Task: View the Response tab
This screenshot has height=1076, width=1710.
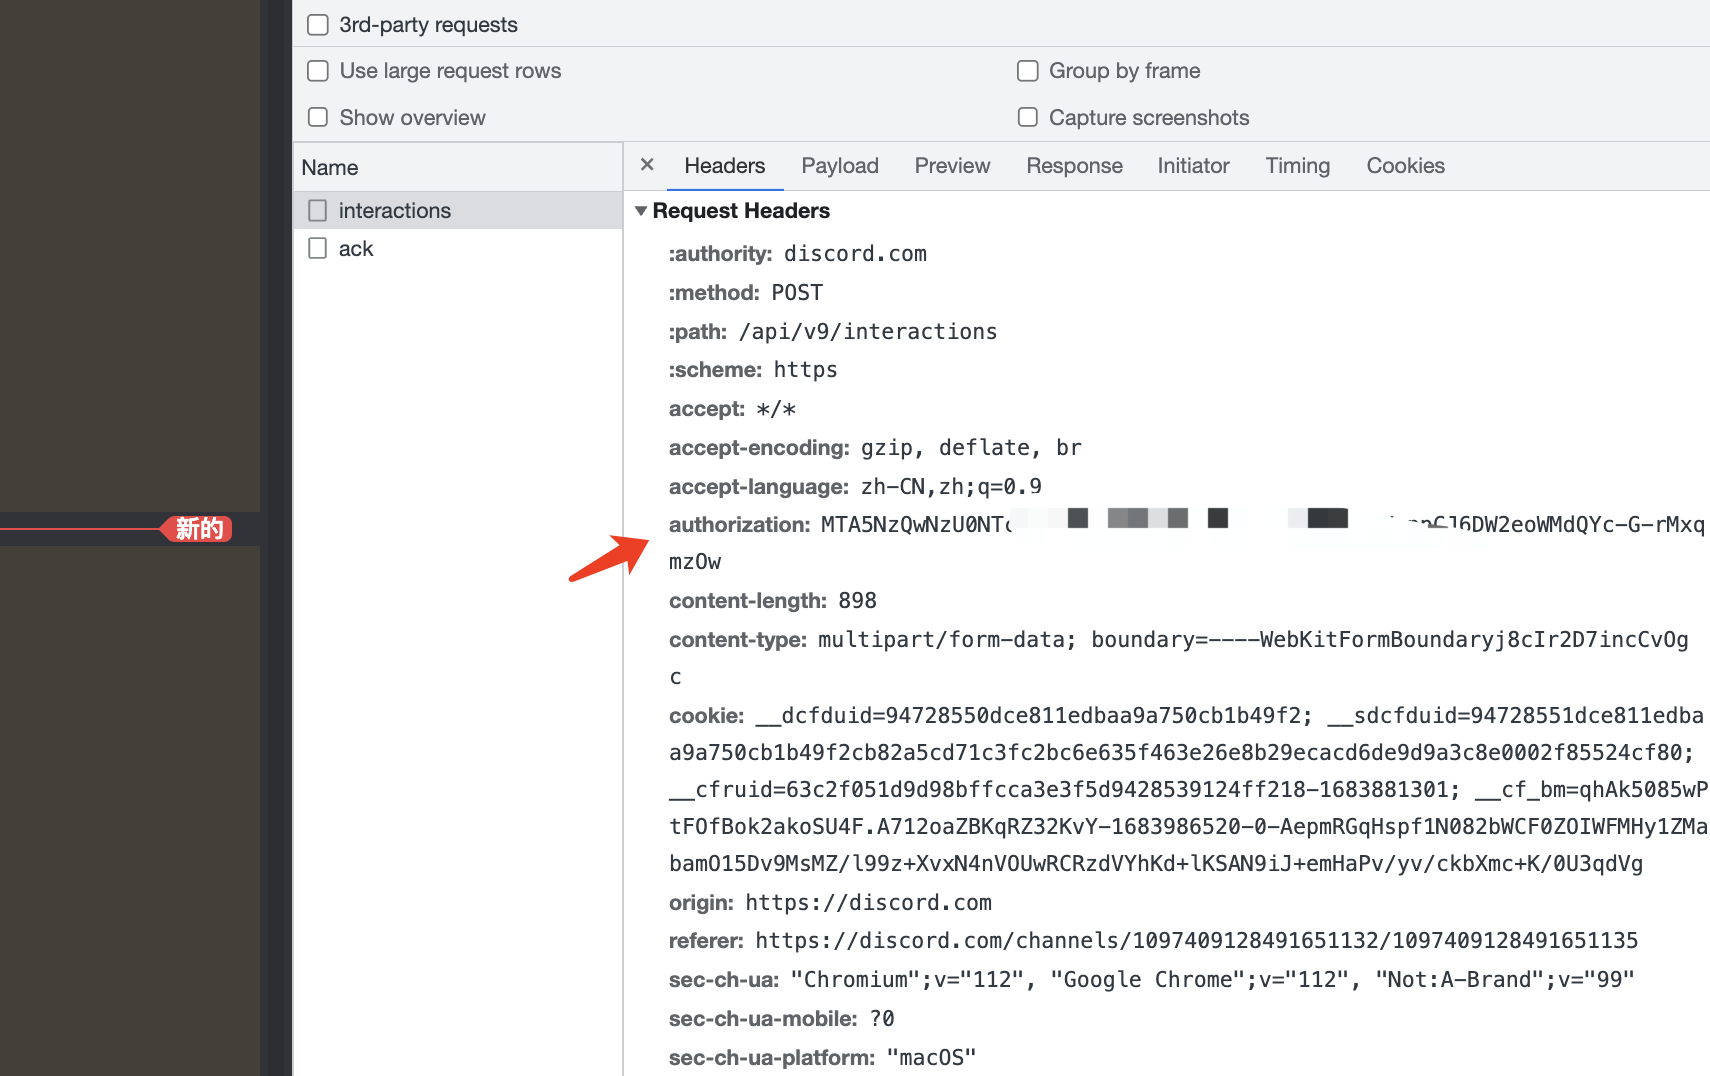Action: click(x=1074, y=166)
